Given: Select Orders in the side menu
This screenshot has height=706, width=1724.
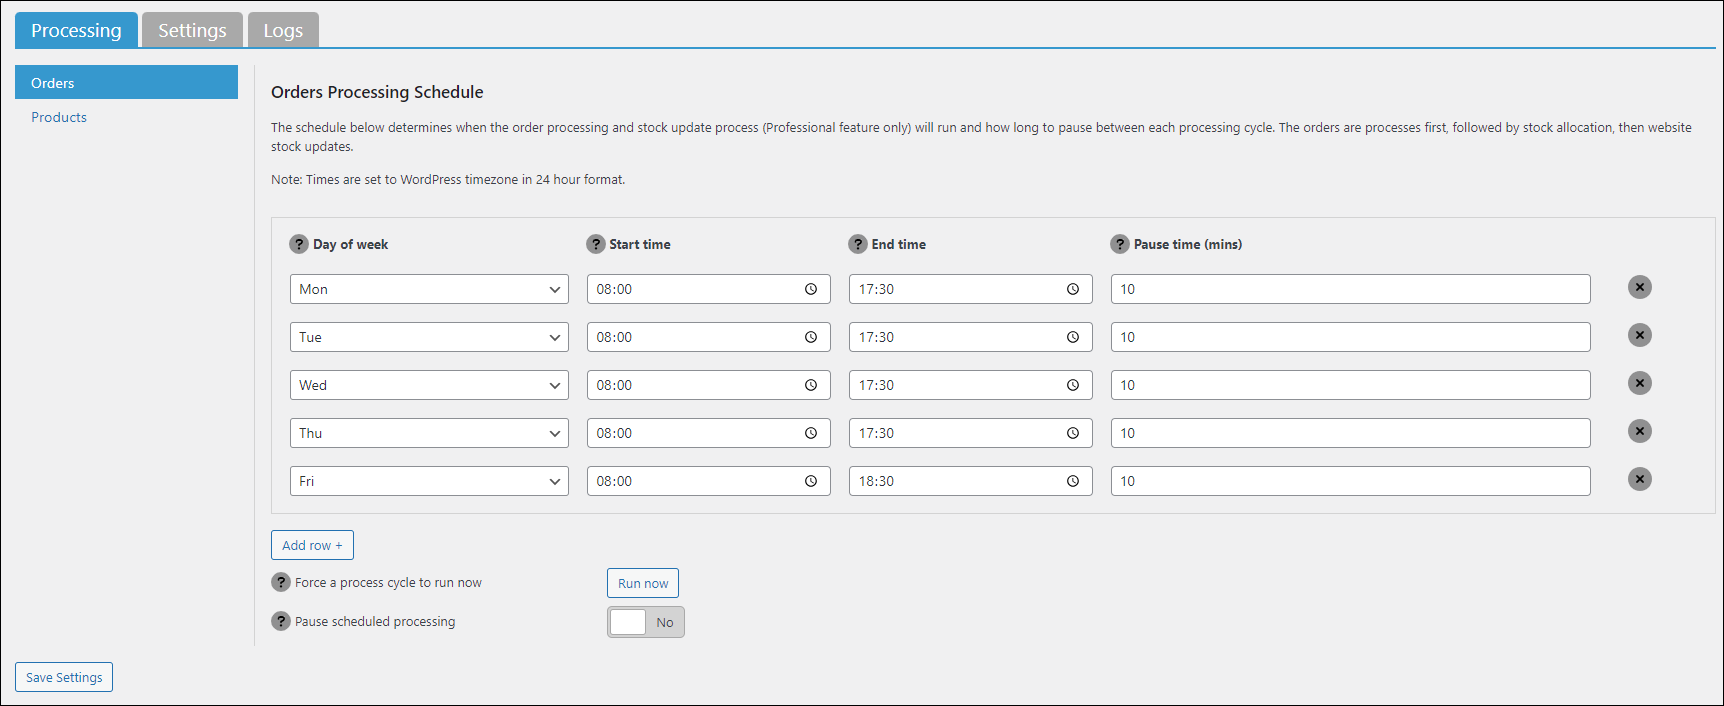Looking at the screenshot, I should coord(126,82).
